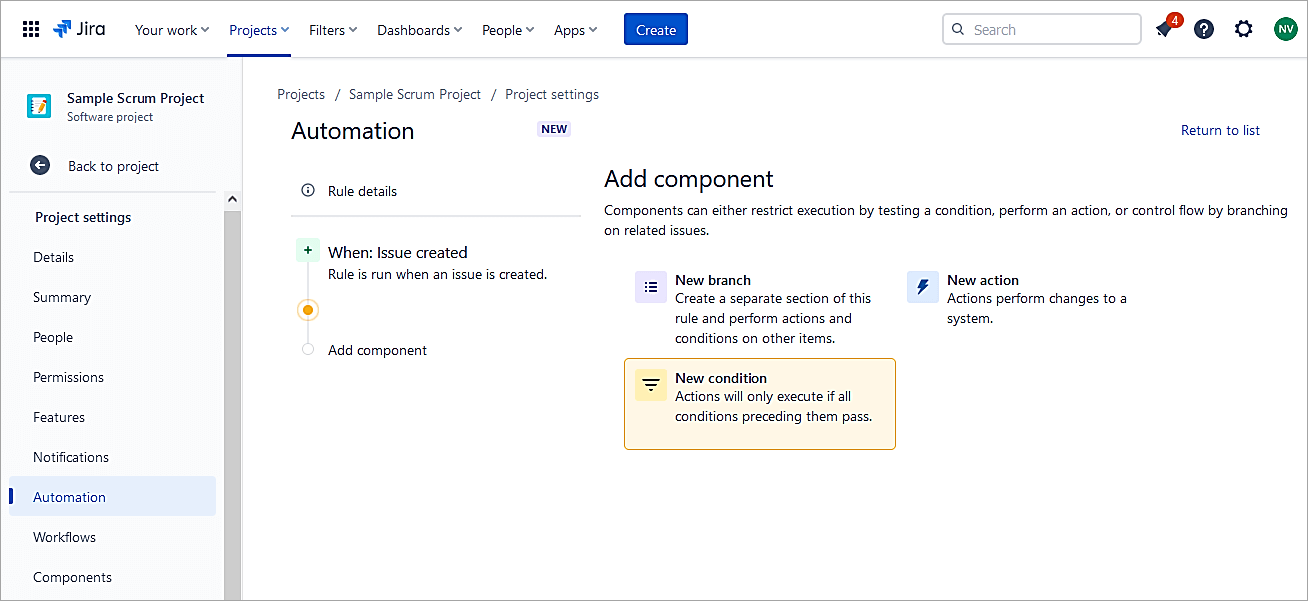This screenshot has width=1308, height=601.
Task: Select the New branch component icon
Action: click(651, 287)
